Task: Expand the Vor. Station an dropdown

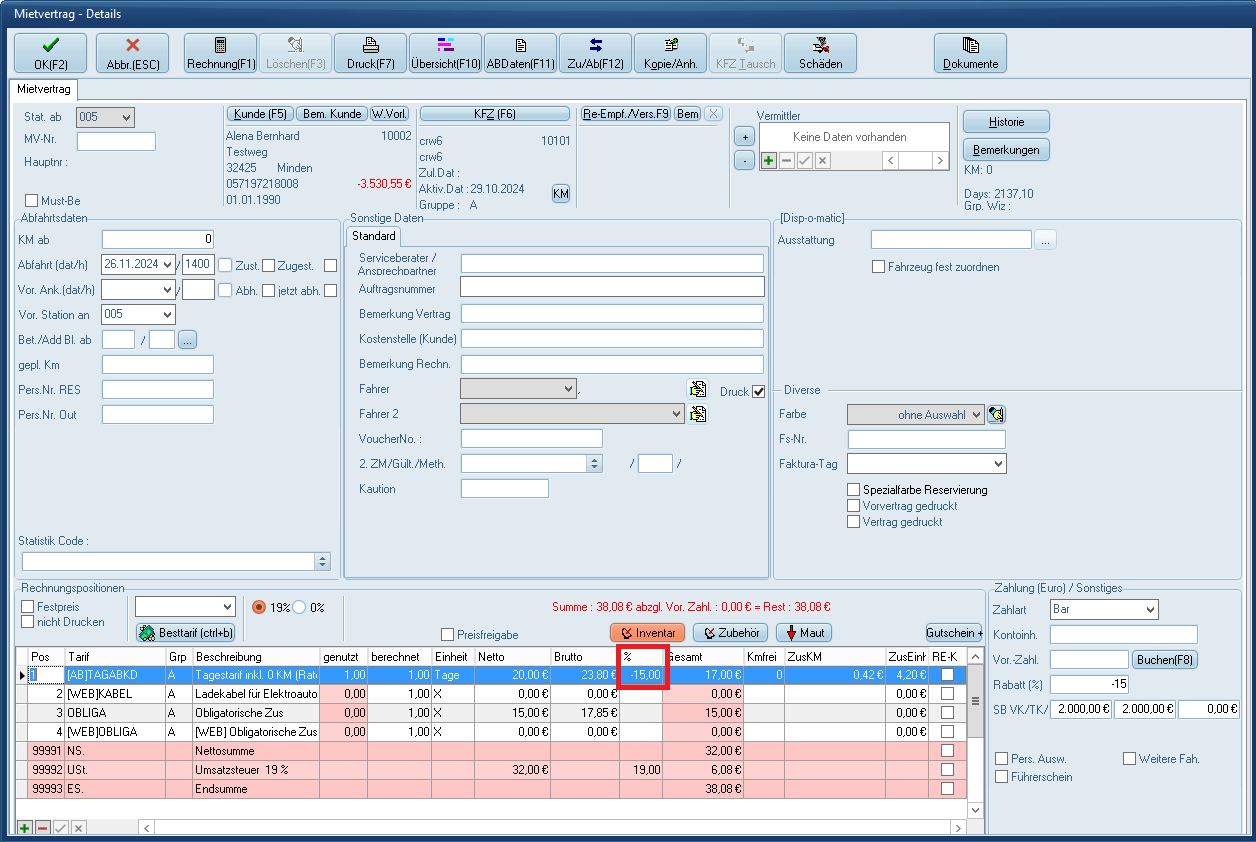Action: (165, 315)
